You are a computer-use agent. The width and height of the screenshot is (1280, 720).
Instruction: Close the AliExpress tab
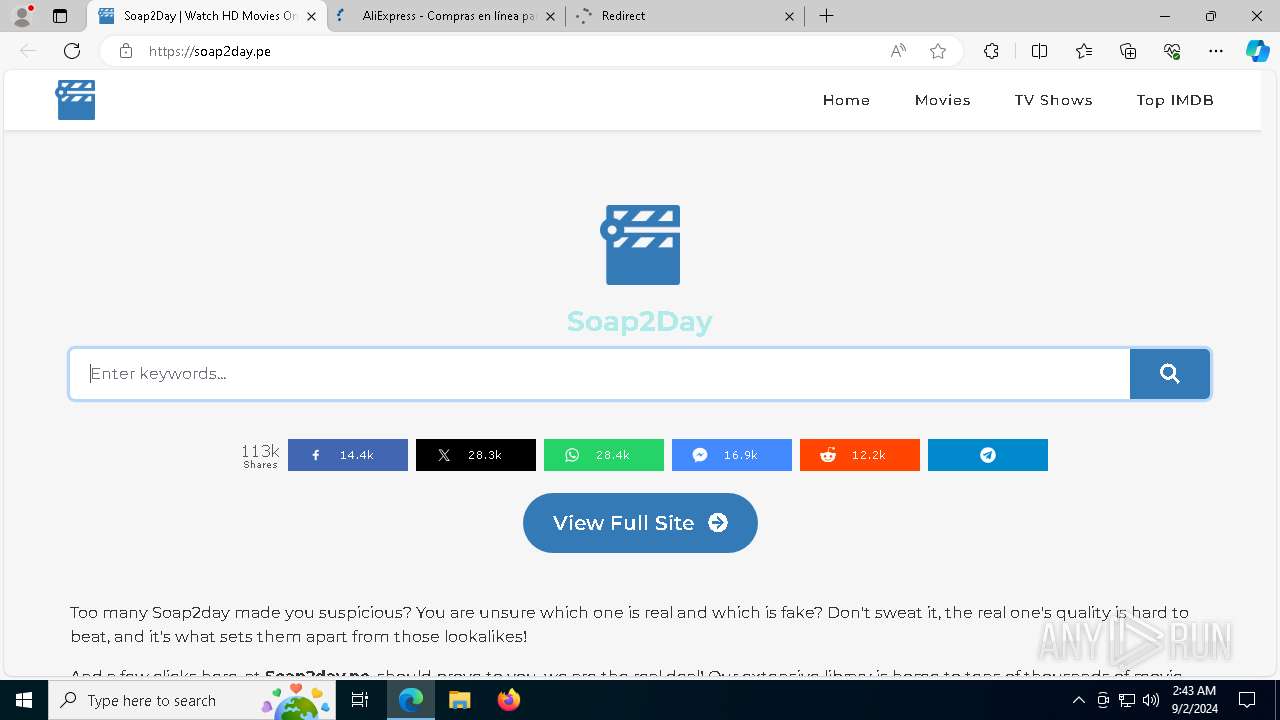click(550, 16)
